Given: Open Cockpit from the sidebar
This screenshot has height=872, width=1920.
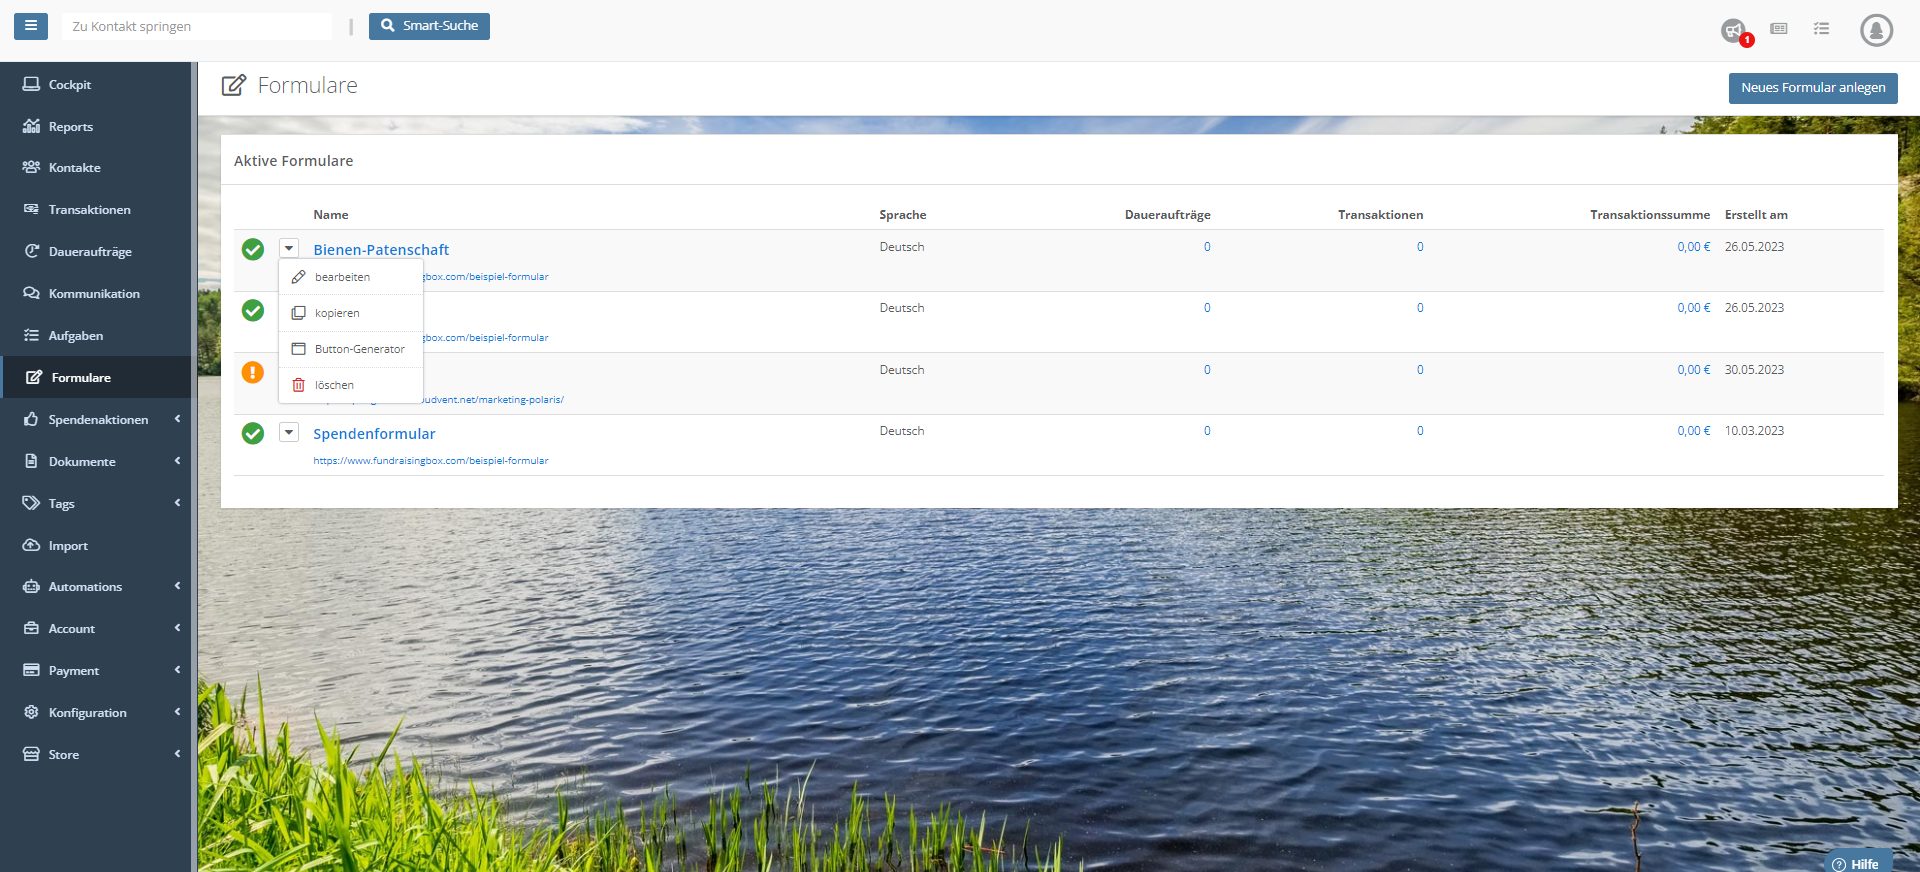Looking at the screenshot, I should tap(69, 85).
